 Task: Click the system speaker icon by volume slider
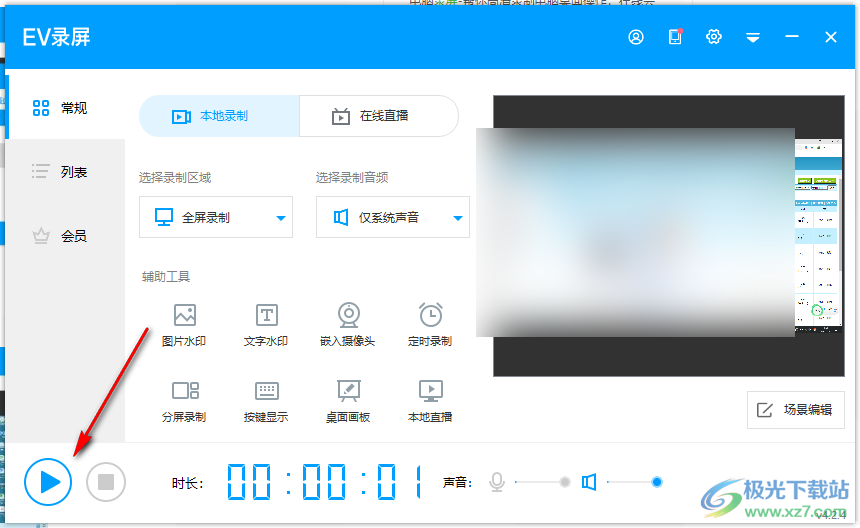[589, 482]
